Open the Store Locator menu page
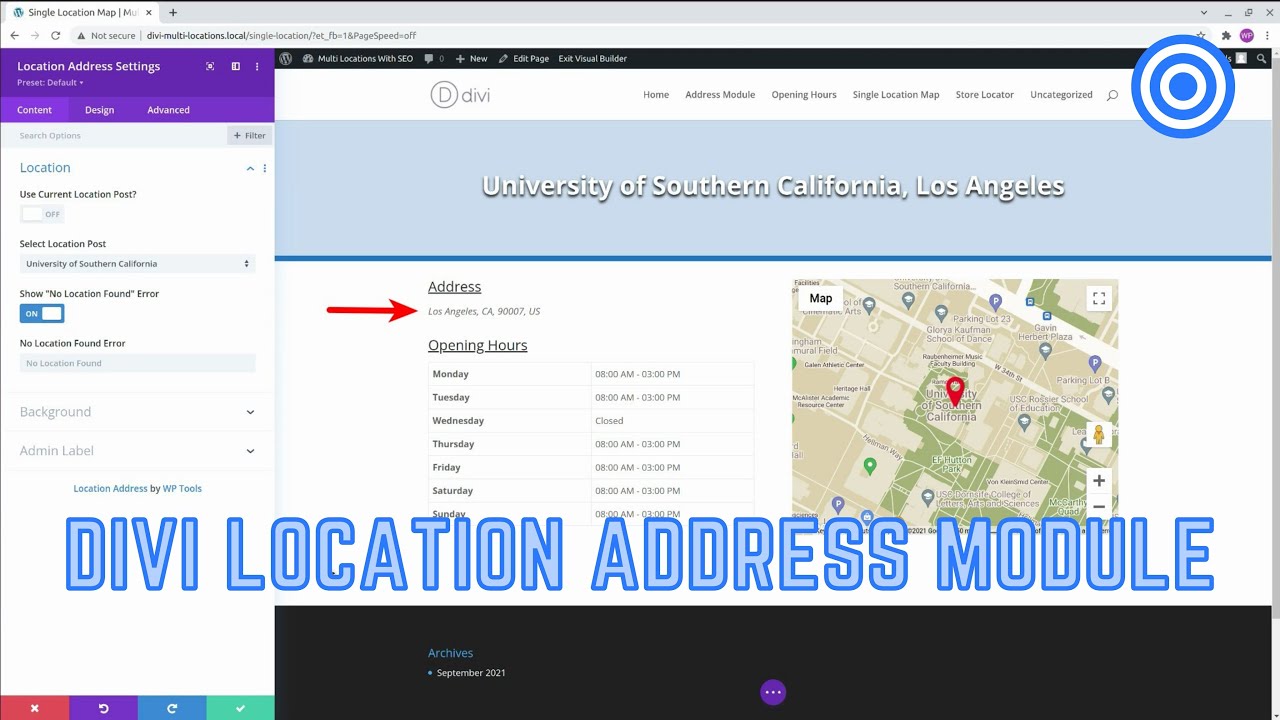 click(985, 95)
